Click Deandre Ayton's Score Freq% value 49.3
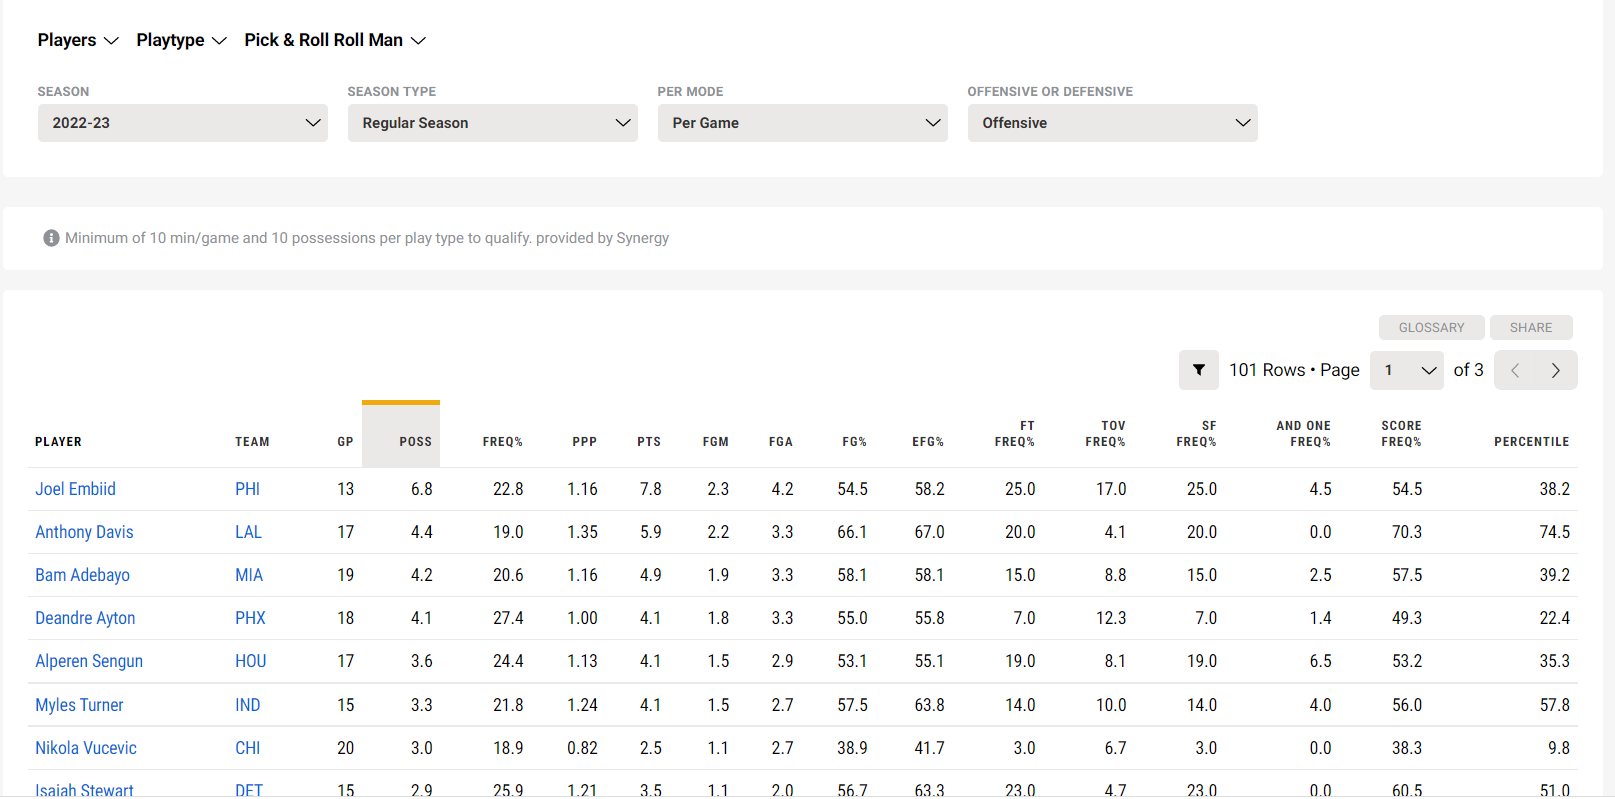This screenshot has height=799, width=1615. pyautogui.click(x=1407, y=618)
